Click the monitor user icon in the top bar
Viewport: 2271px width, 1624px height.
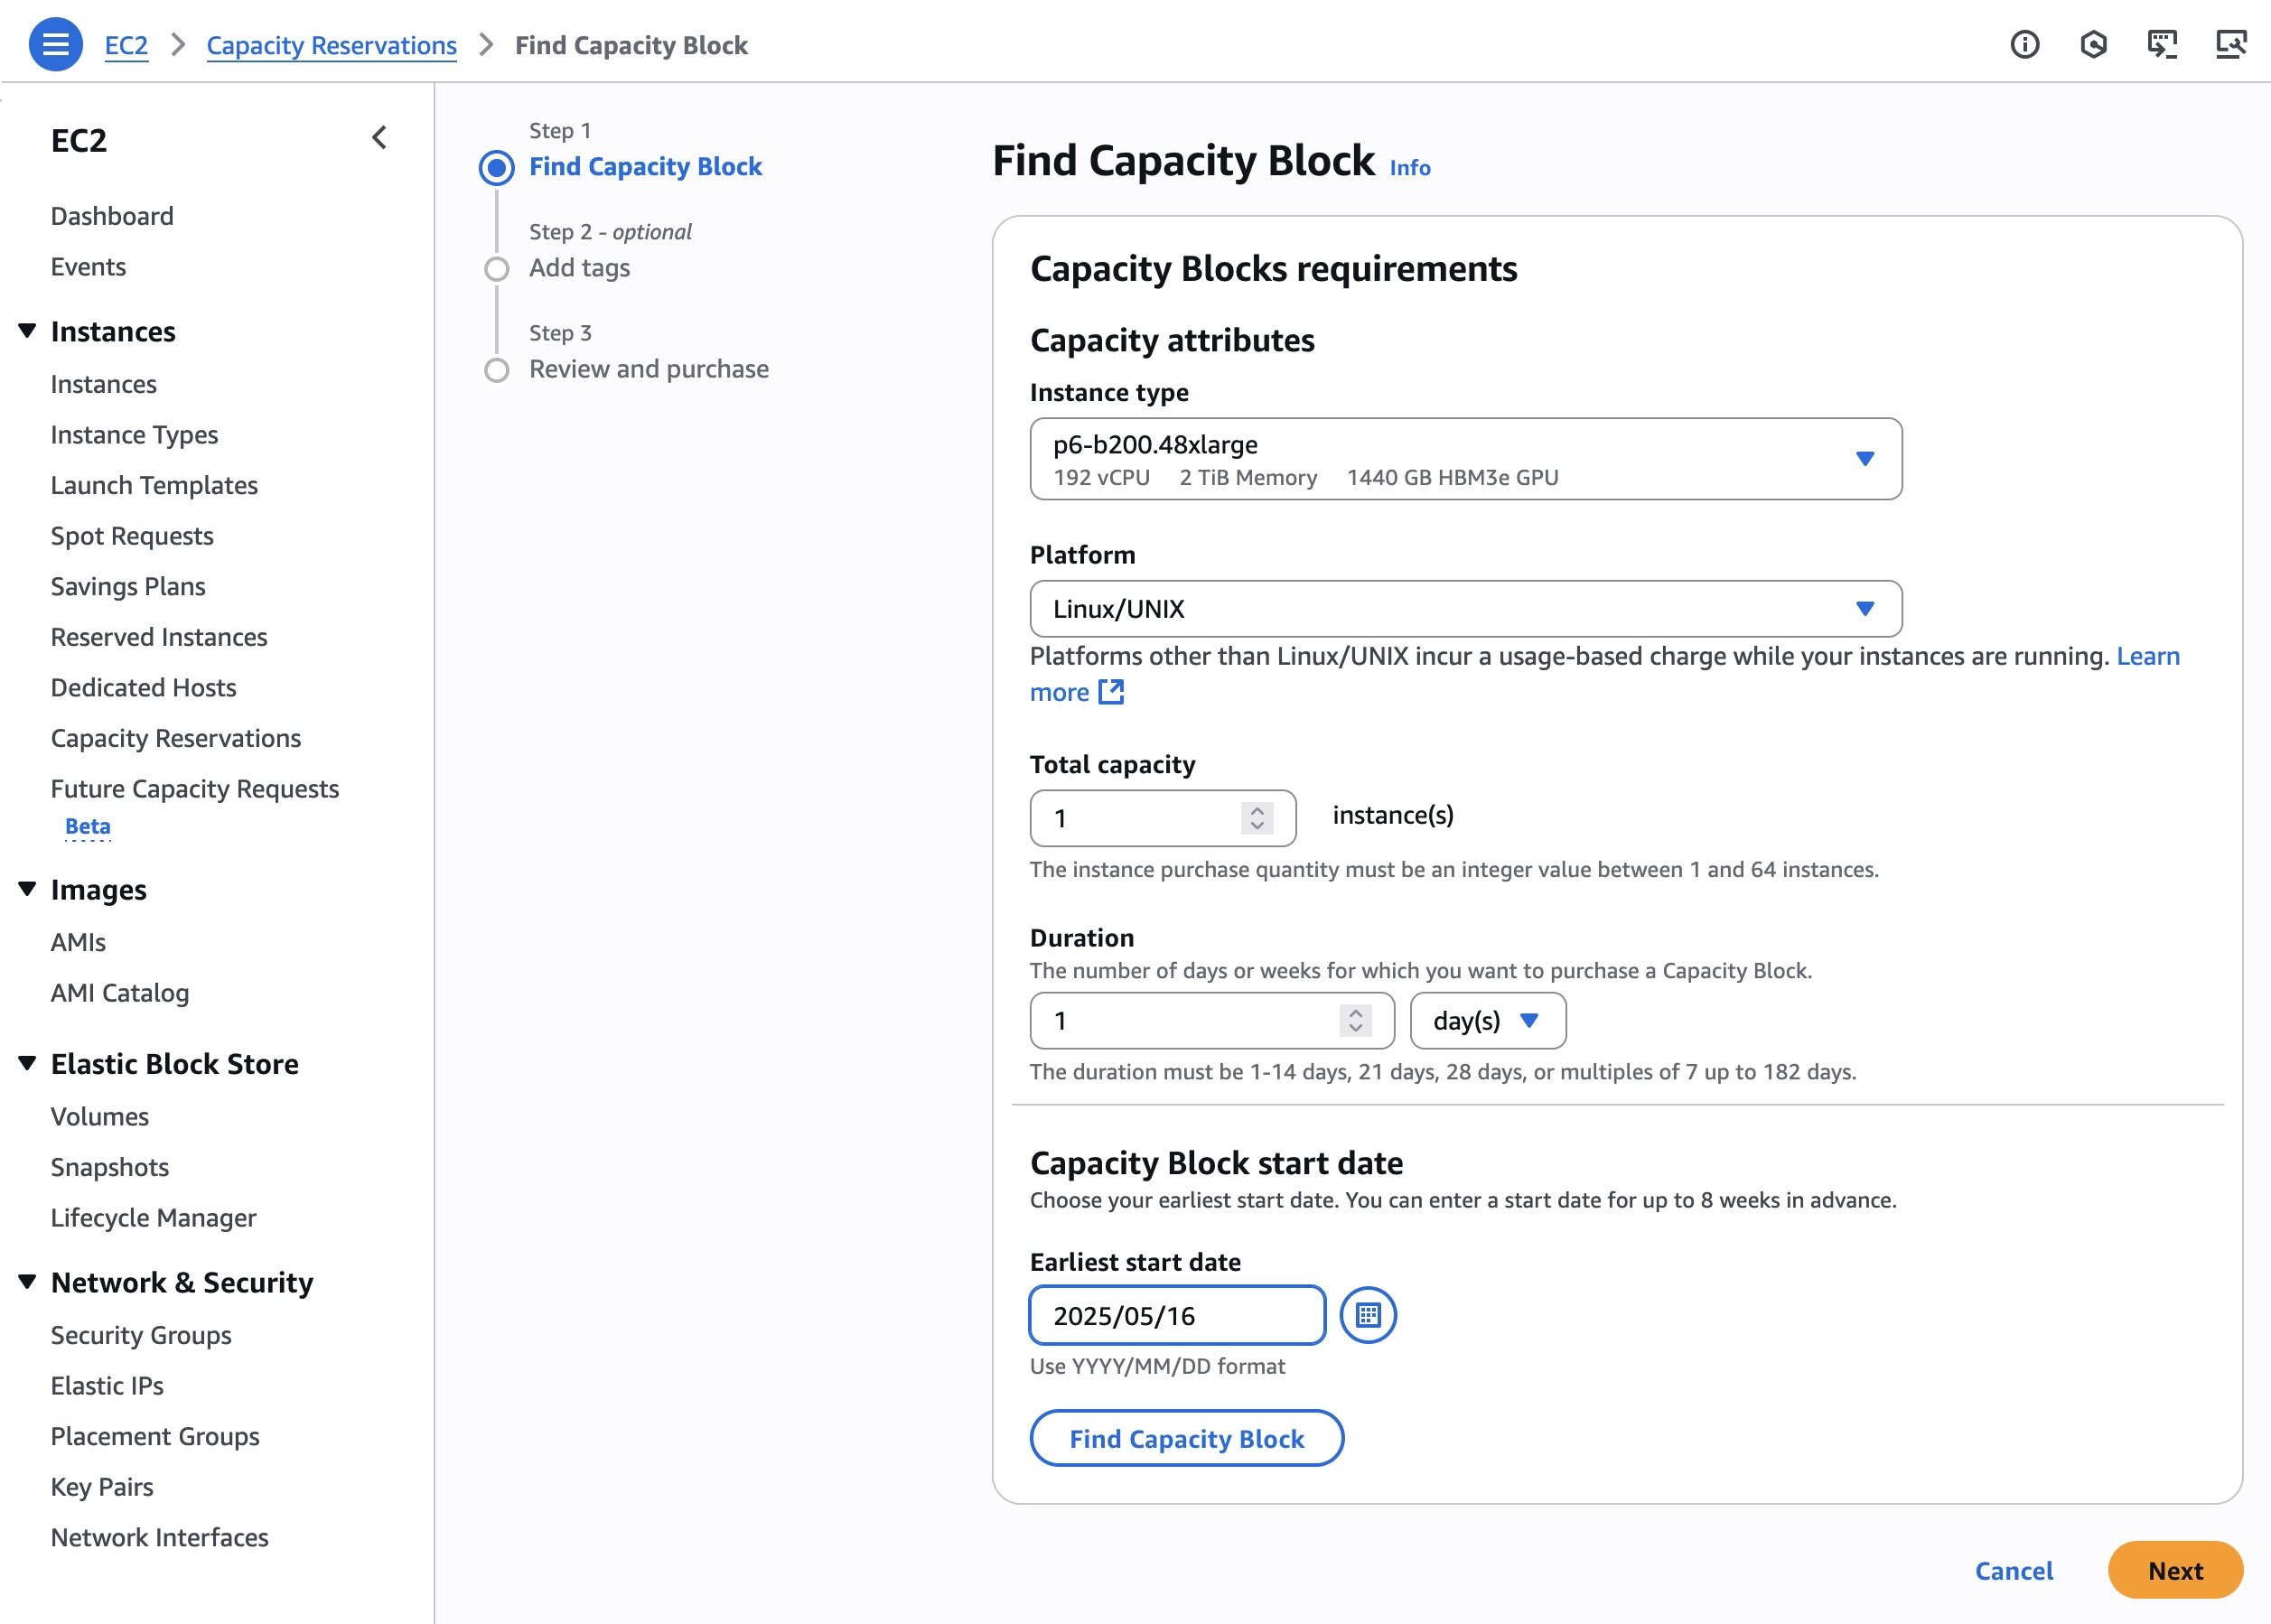tap(2231, 45)
